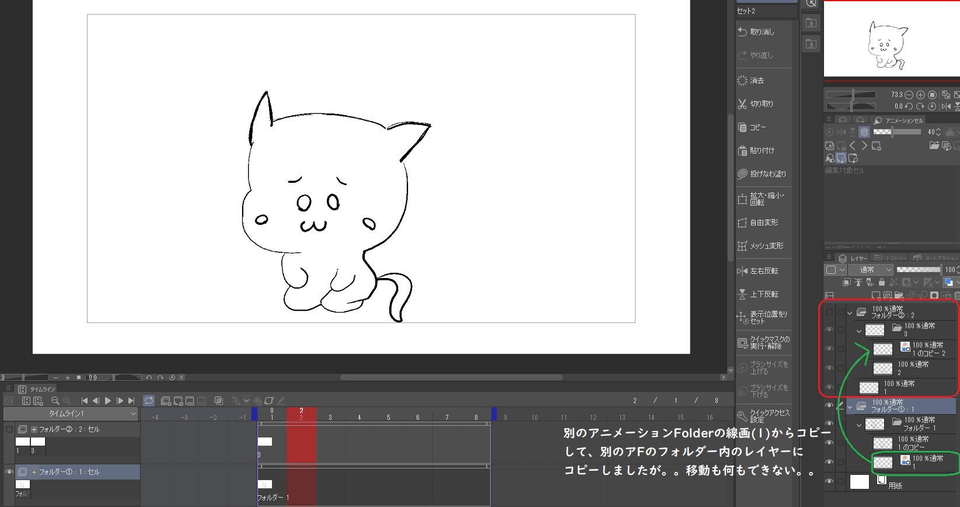Rotate the canvas left in Navigator
Image resolution: width=960 pixels, height=507 pixels.
tap(909, 107)
